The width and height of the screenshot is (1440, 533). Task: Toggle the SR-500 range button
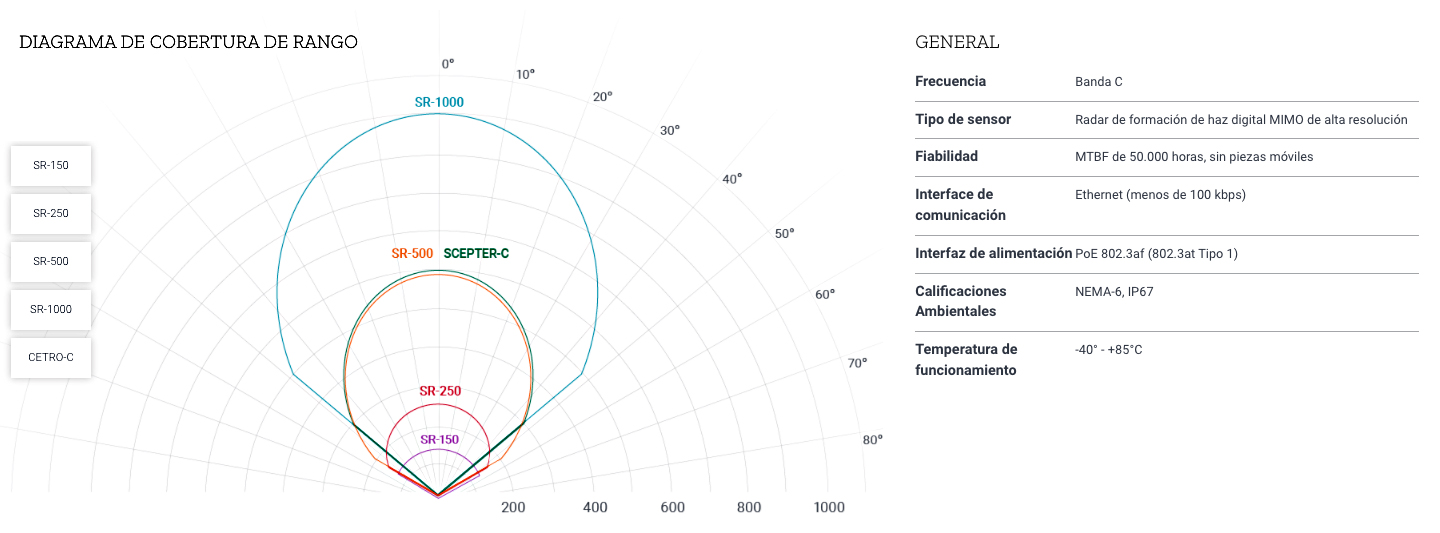[x=51, y=261]
